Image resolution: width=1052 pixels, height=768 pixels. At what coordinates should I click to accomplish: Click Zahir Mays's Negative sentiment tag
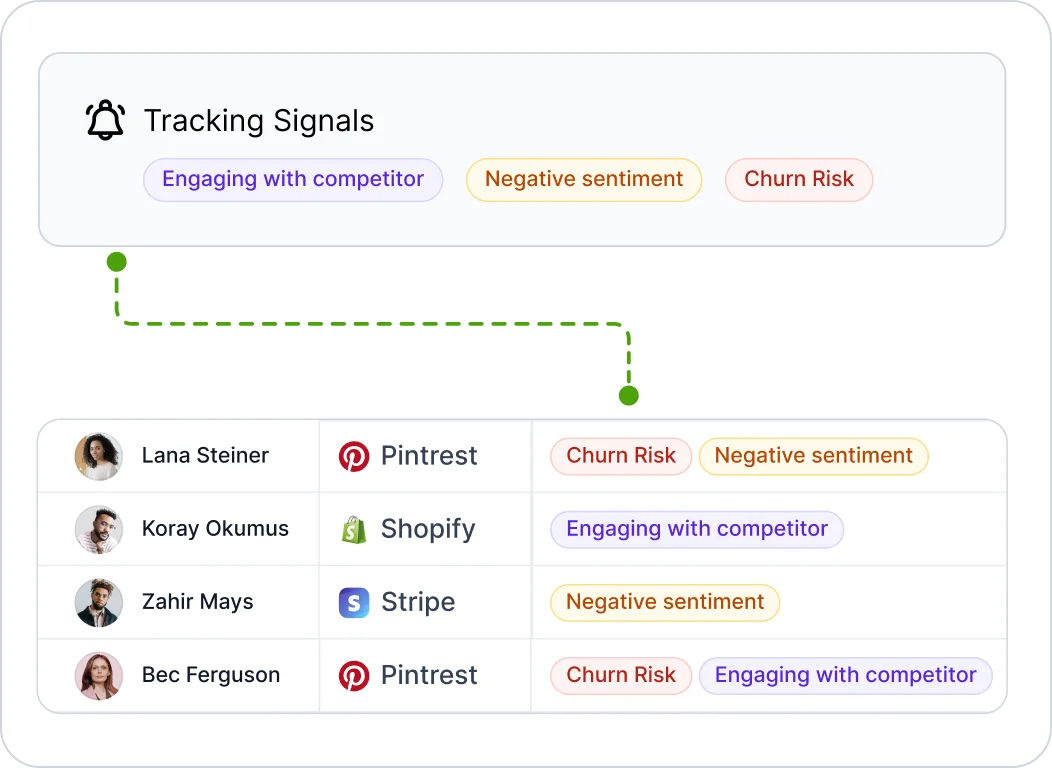point(665,602)
